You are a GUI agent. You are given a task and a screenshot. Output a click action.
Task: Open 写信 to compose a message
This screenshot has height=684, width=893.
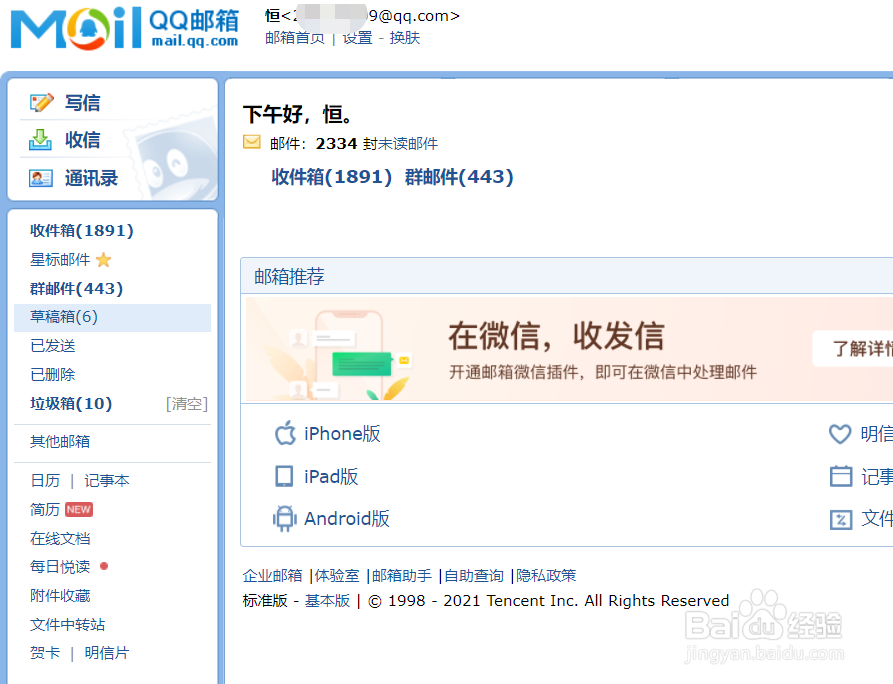point(83,103)
